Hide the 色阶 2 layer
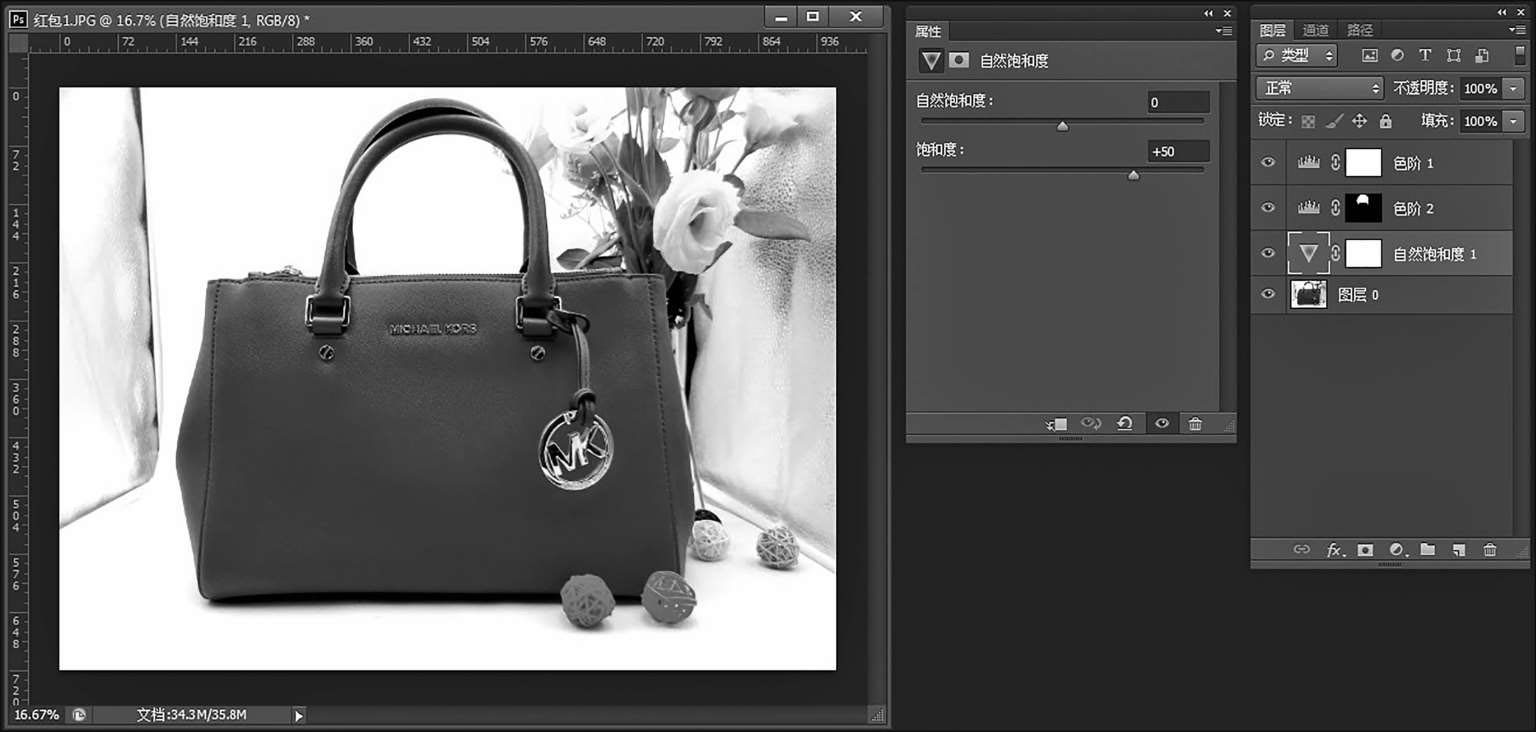Screen dimensions: 1536x732 pos(1269,207)
